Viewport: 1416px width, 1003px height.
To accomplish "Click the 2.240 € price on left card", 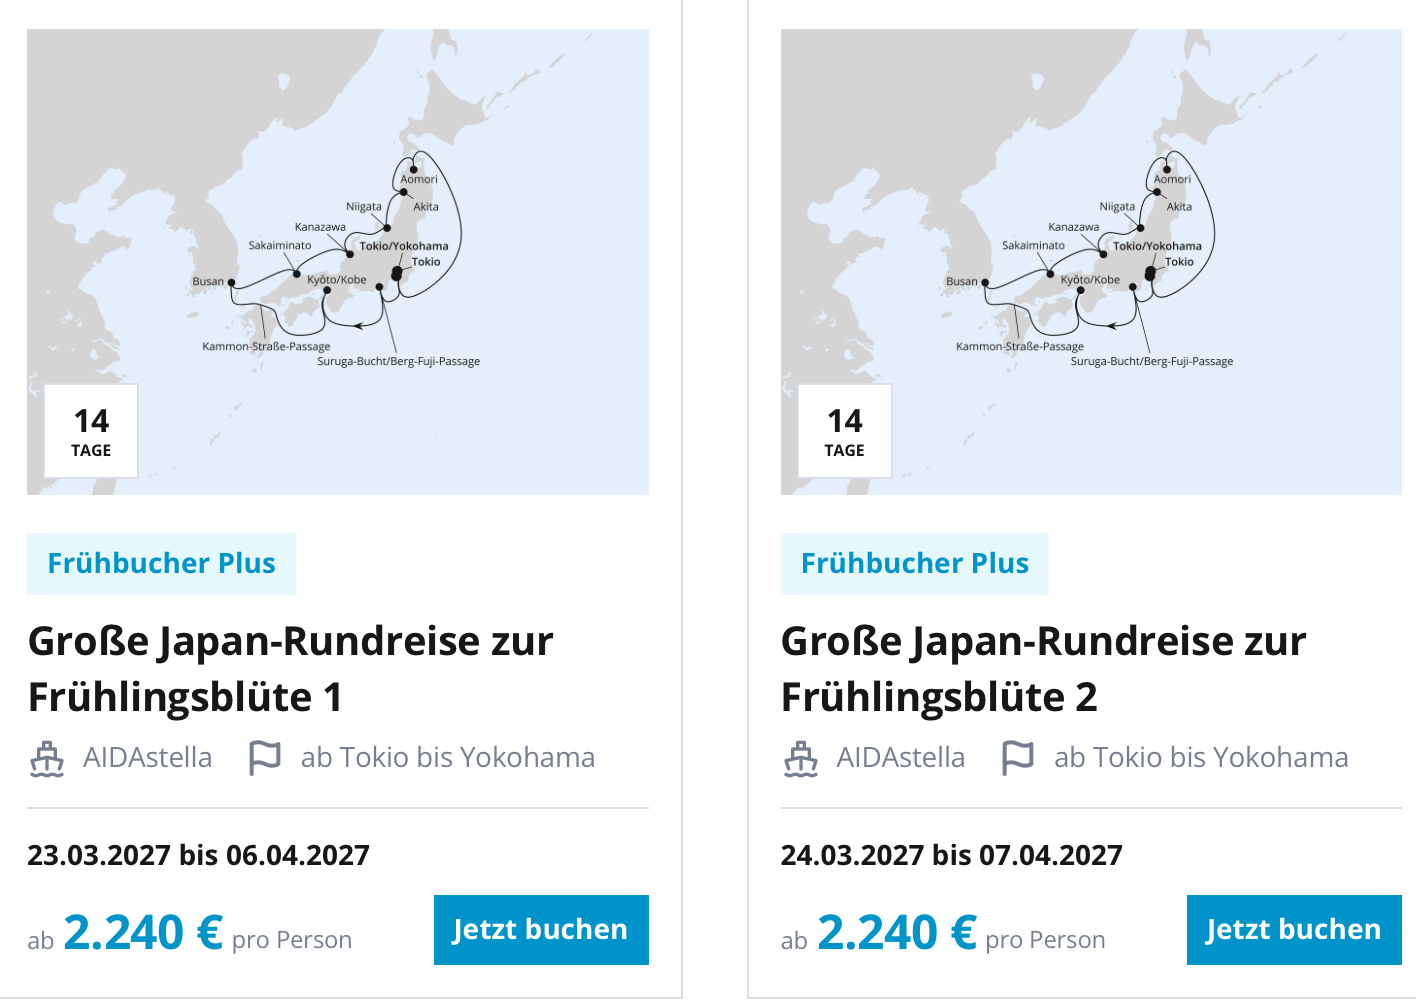I will 143,933.
